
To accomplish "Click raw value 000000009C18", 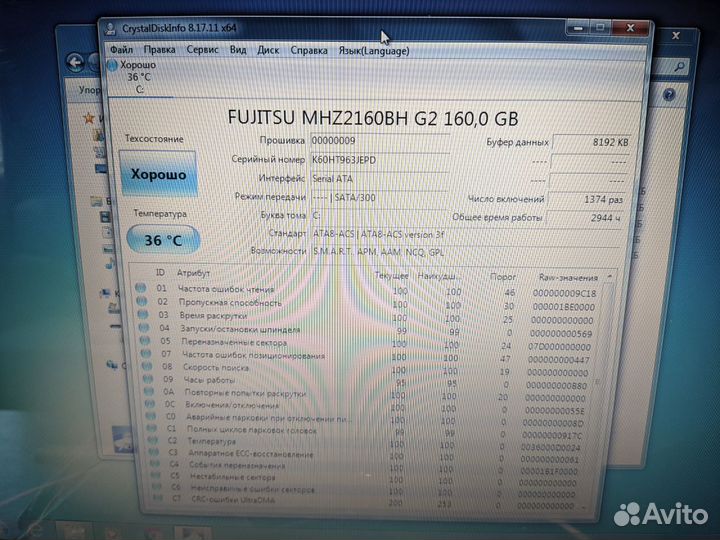I will point(564,293).
